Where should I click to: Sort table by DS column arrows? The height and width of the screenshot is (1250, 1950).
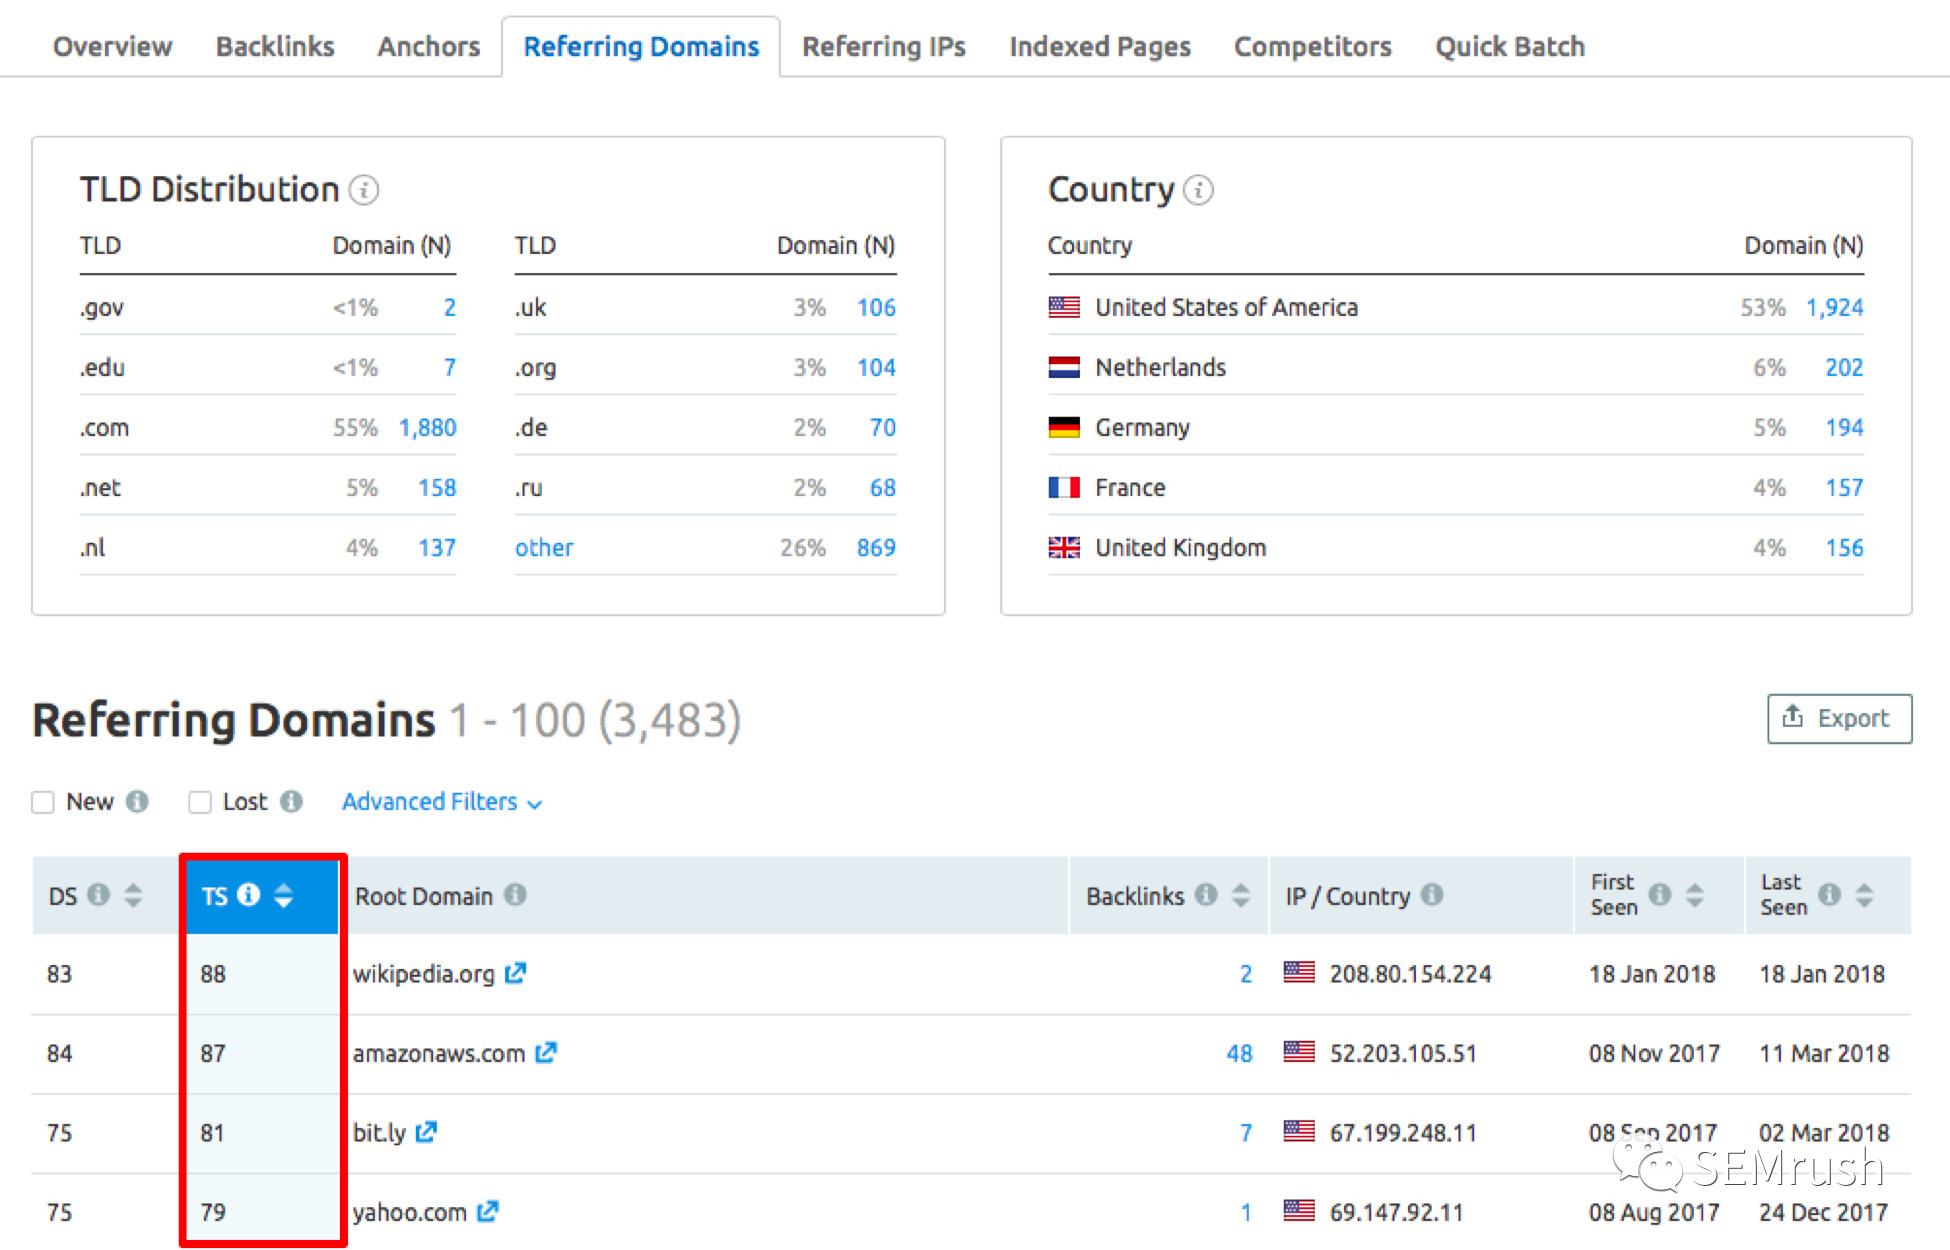[133, 895]
